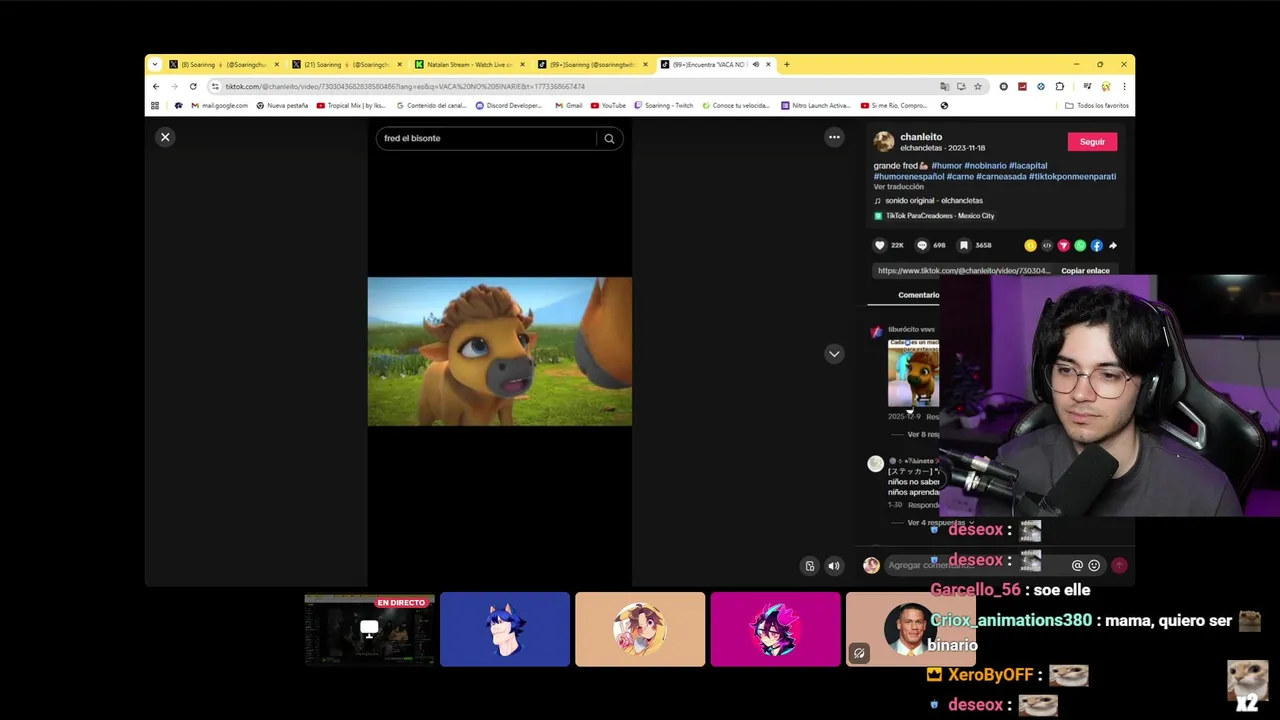Click the embed code icon
This screenshot has height=720, width=1280.
tap(1047, 245)
